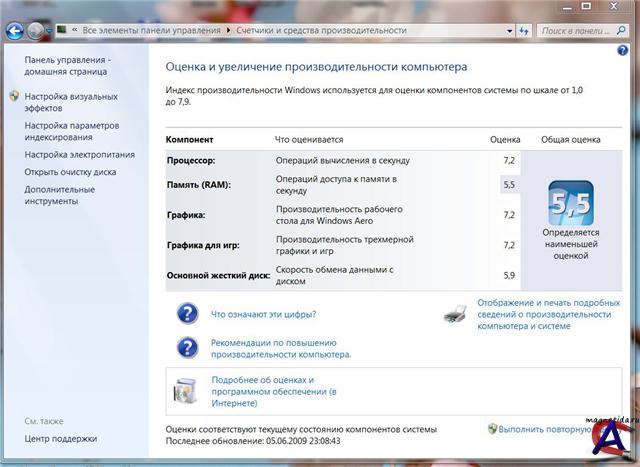Click the Refresh button by address bar
Viewport: 640px width, 467px height.
tap(524, 31)
